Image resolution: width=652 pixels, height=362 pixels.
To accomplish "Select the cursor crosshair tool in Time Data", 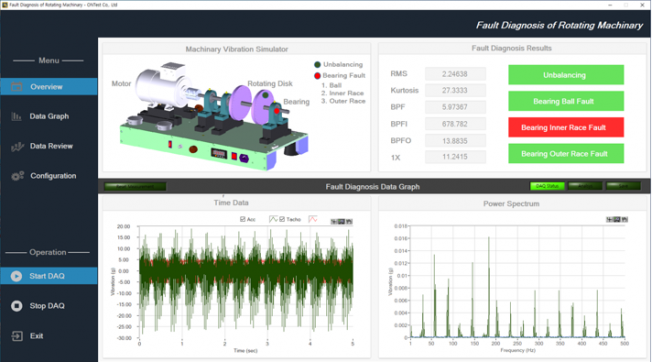I will pyautogui.click(x=333, y=222).
